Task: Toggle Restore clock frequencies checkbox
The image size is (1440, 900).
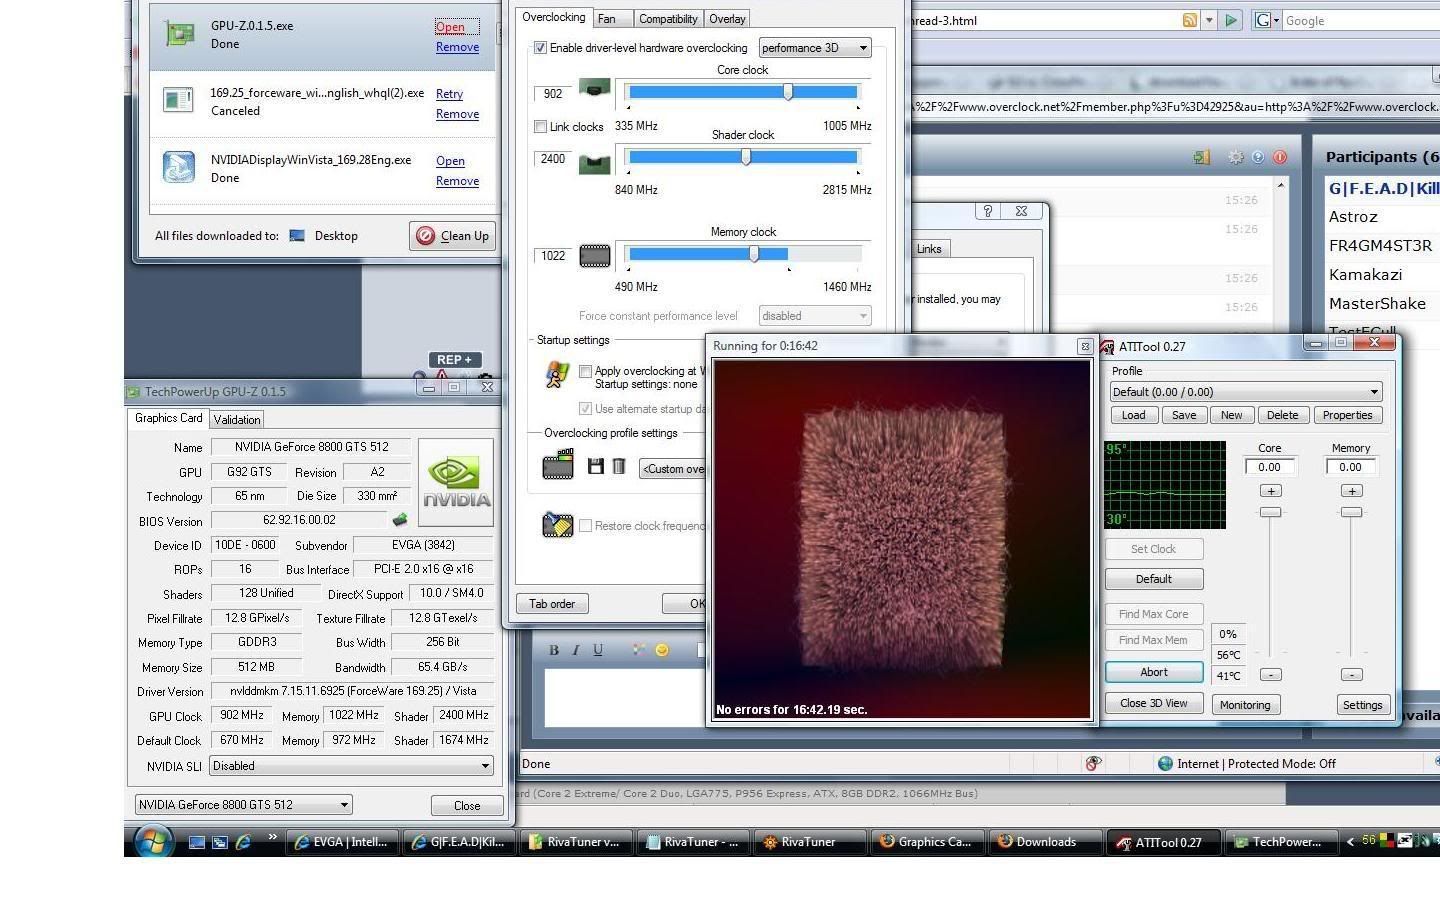Action: pyautogui.click(x=586, y=526)
